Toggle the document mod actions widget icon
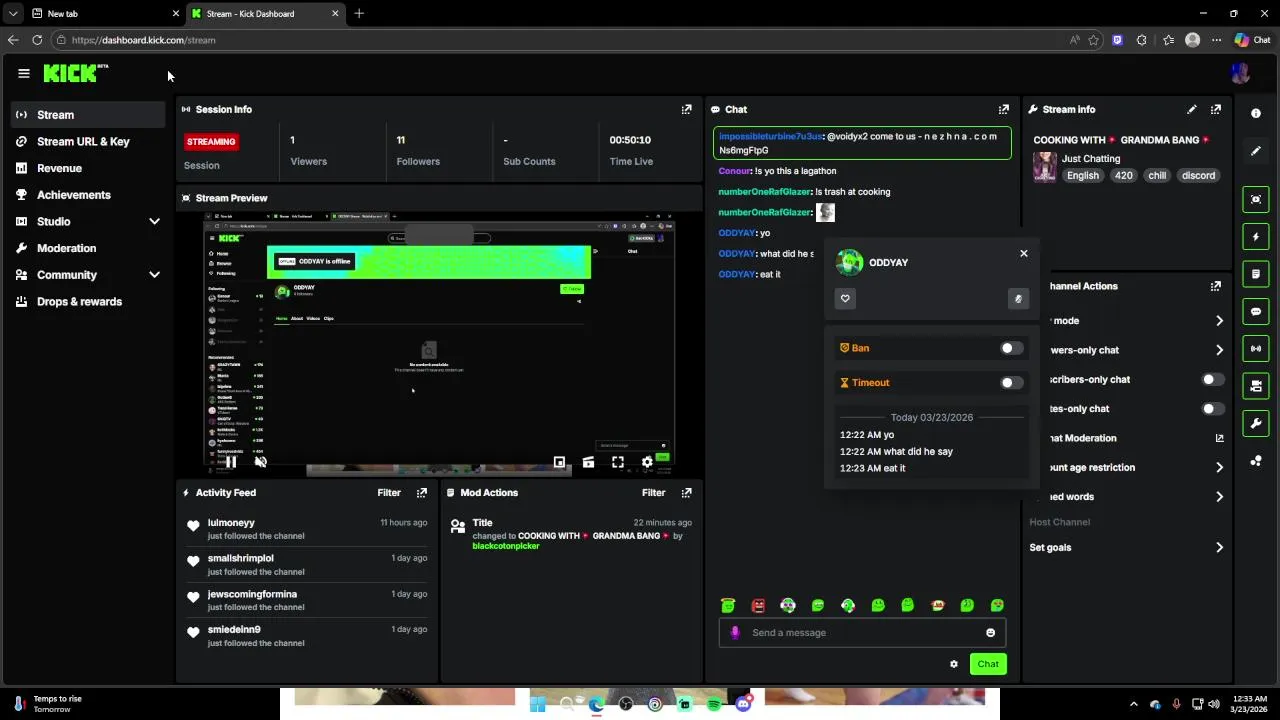Screen dimensions: 1280x720 (x=1256, y=274)
